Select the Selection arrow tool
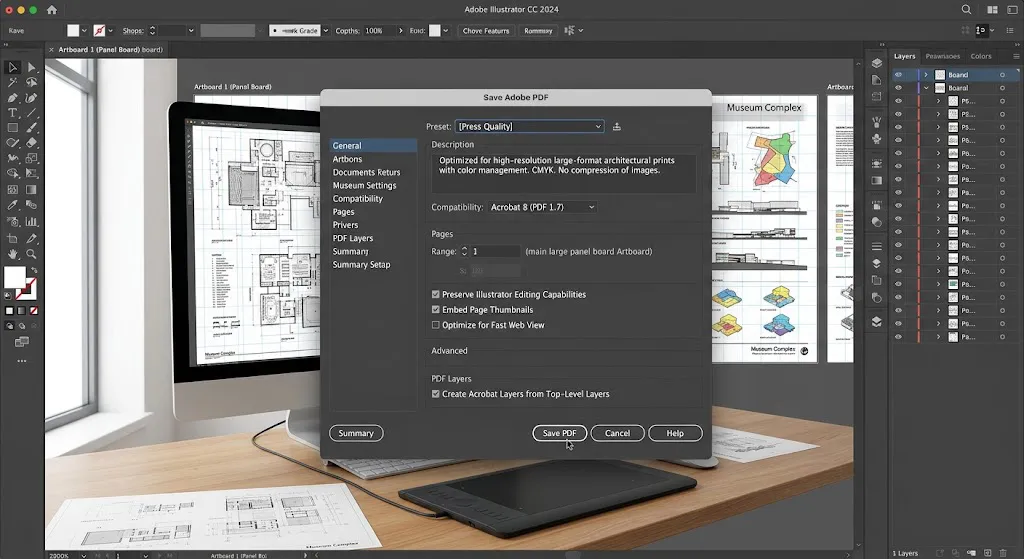Viewport: 1024px width, 559px height. click(12, 67)
